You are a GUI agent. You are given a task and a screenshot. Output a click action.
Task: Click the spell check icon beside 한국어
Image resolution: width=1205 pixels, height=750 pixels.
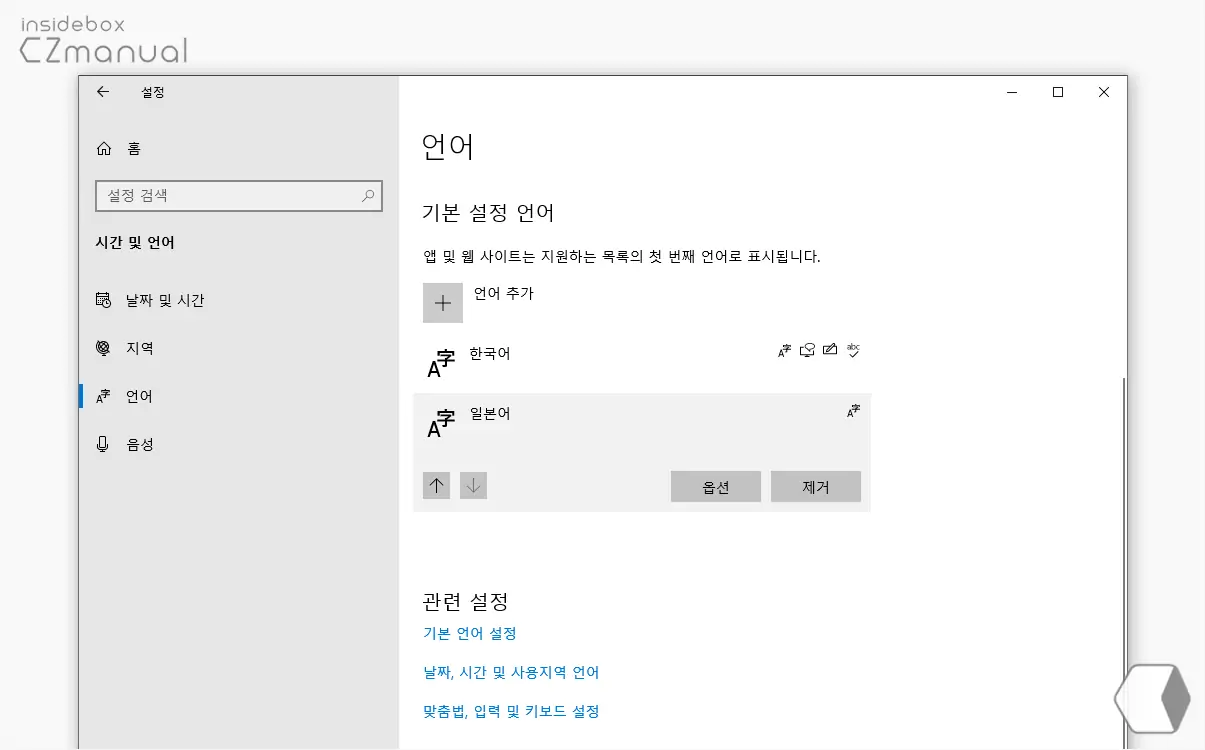point(854,350)
